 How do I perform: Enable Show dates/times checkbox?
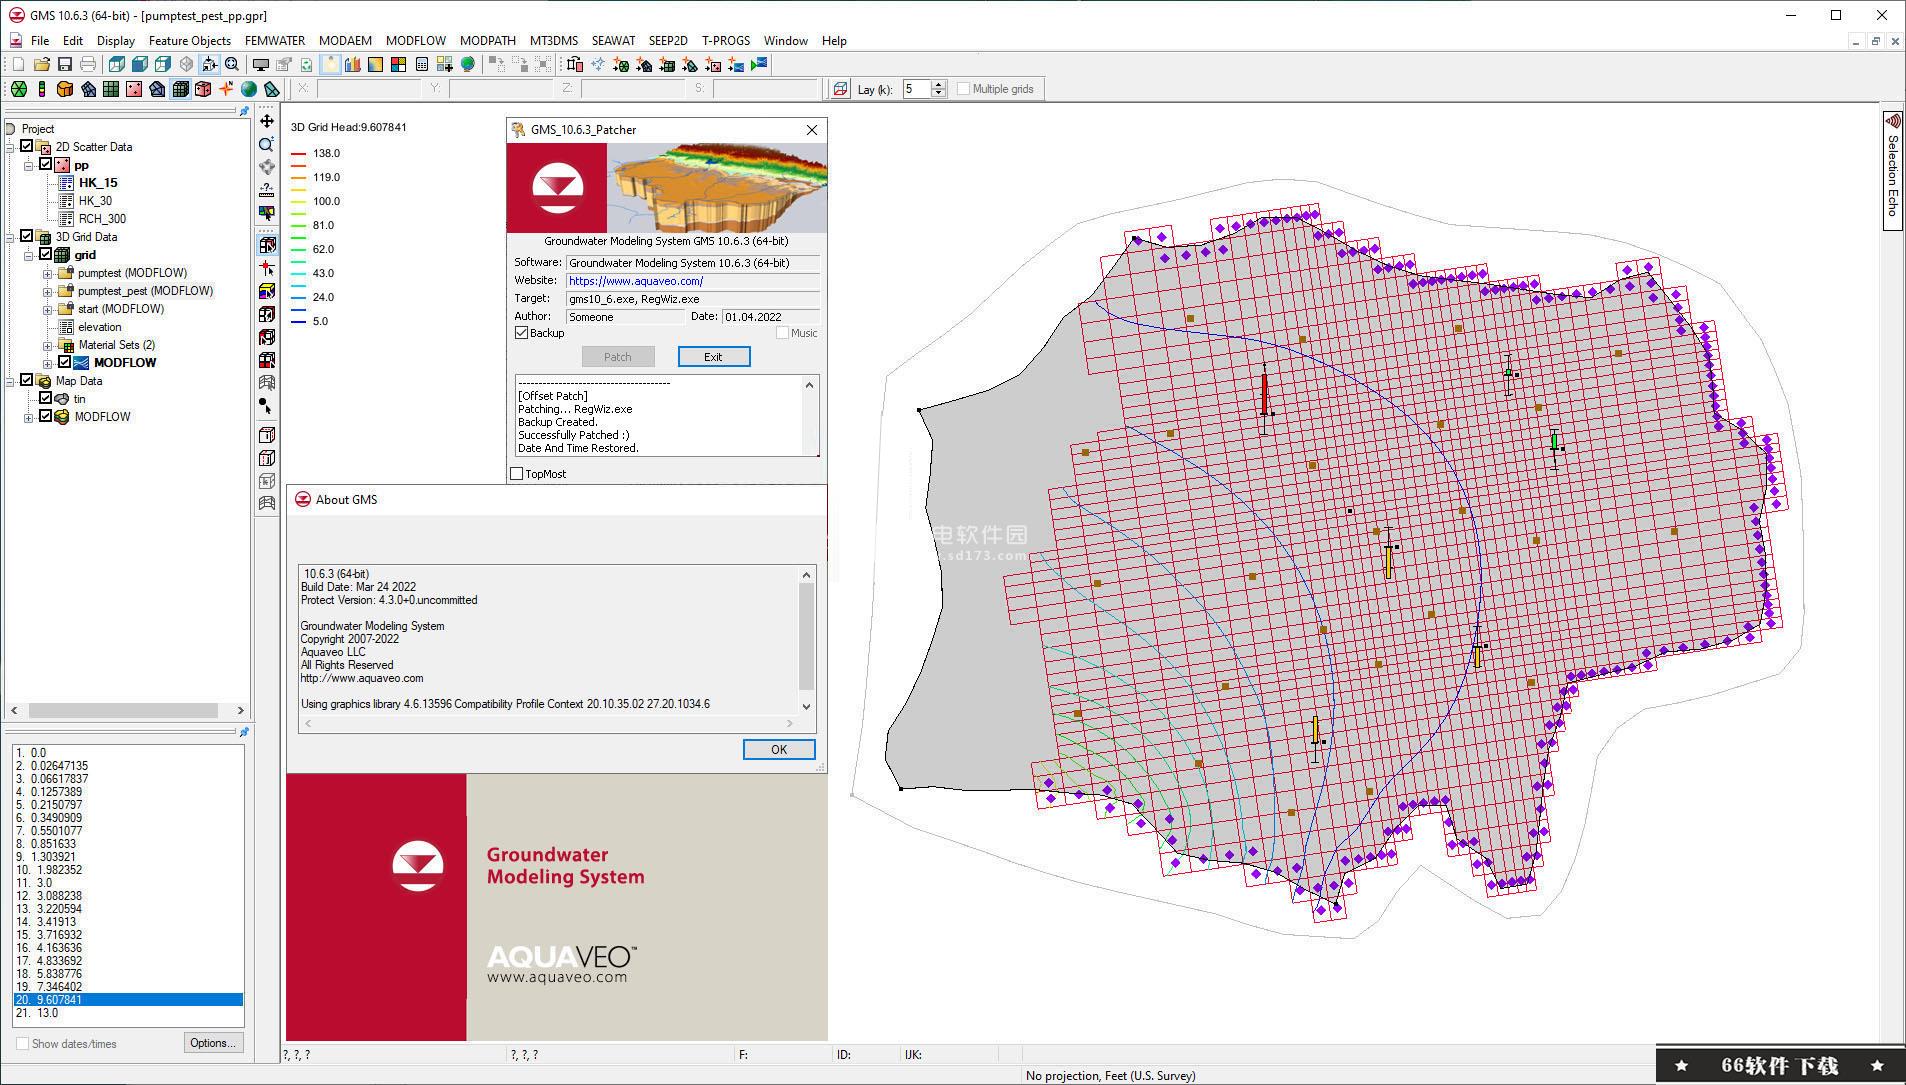point(22,1044)
